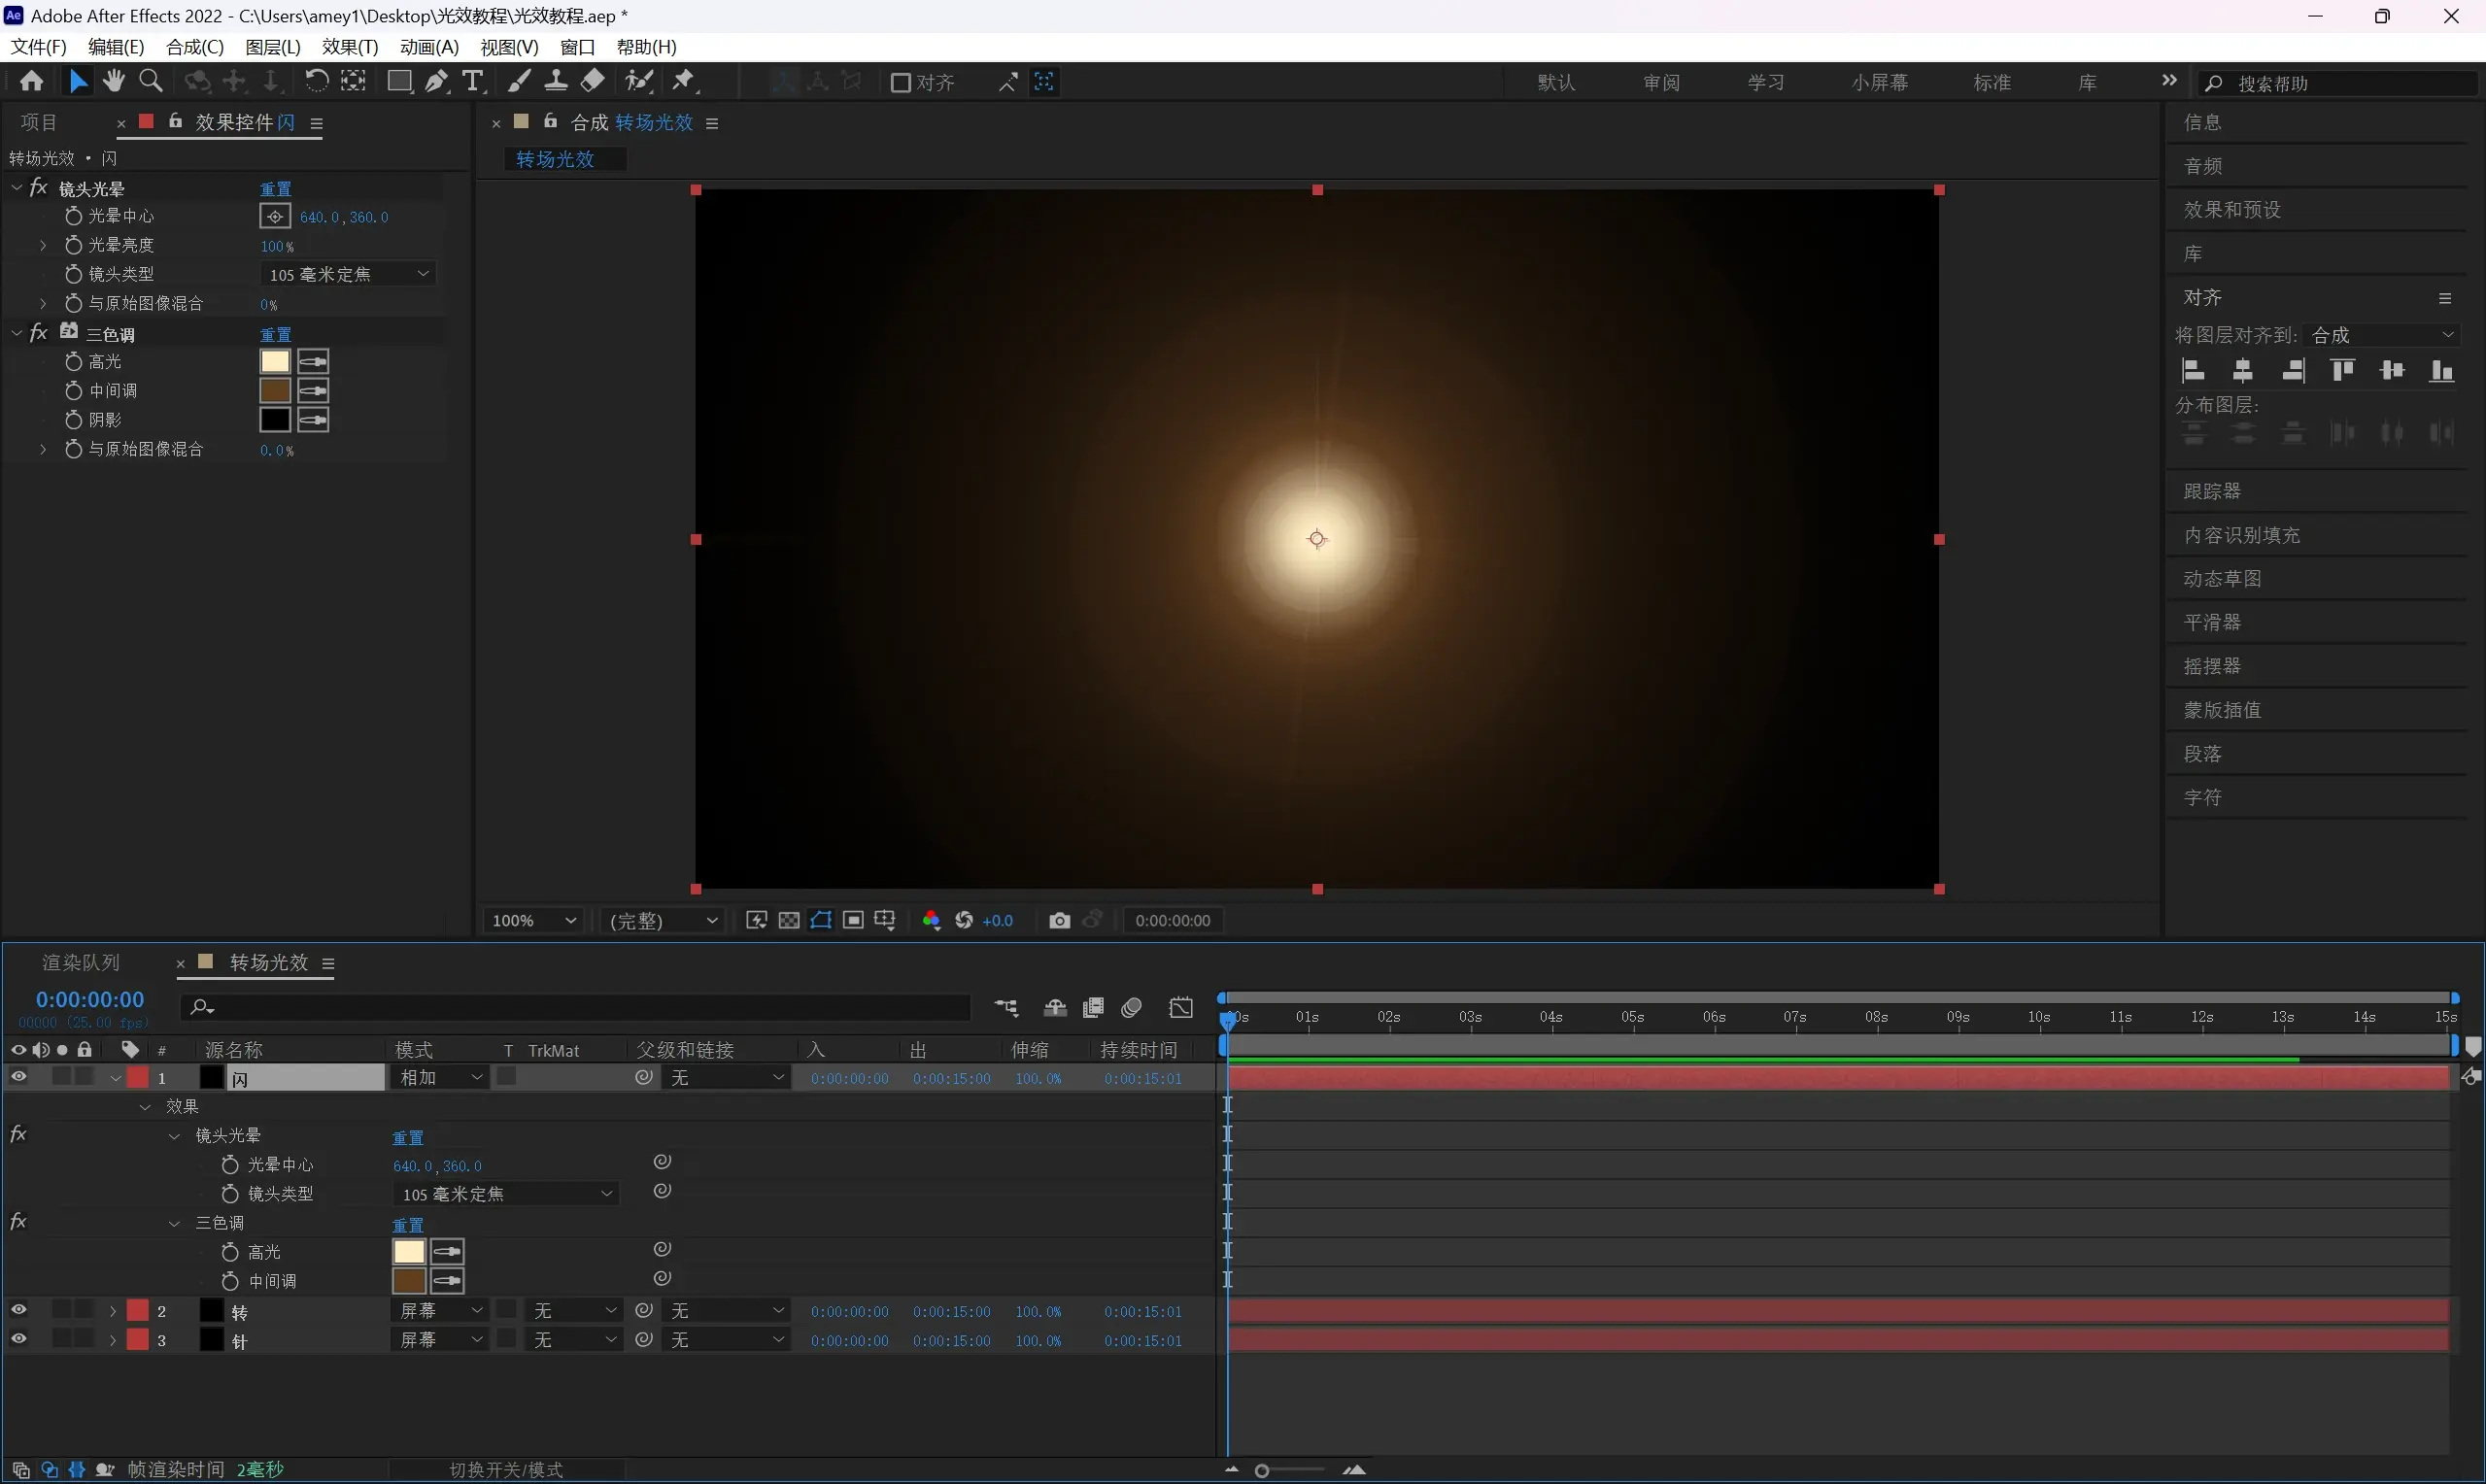Open the 100% magnification dropdown
Image resolution: width=2486 pixels, height=1484 pixels.
[534, 921]
